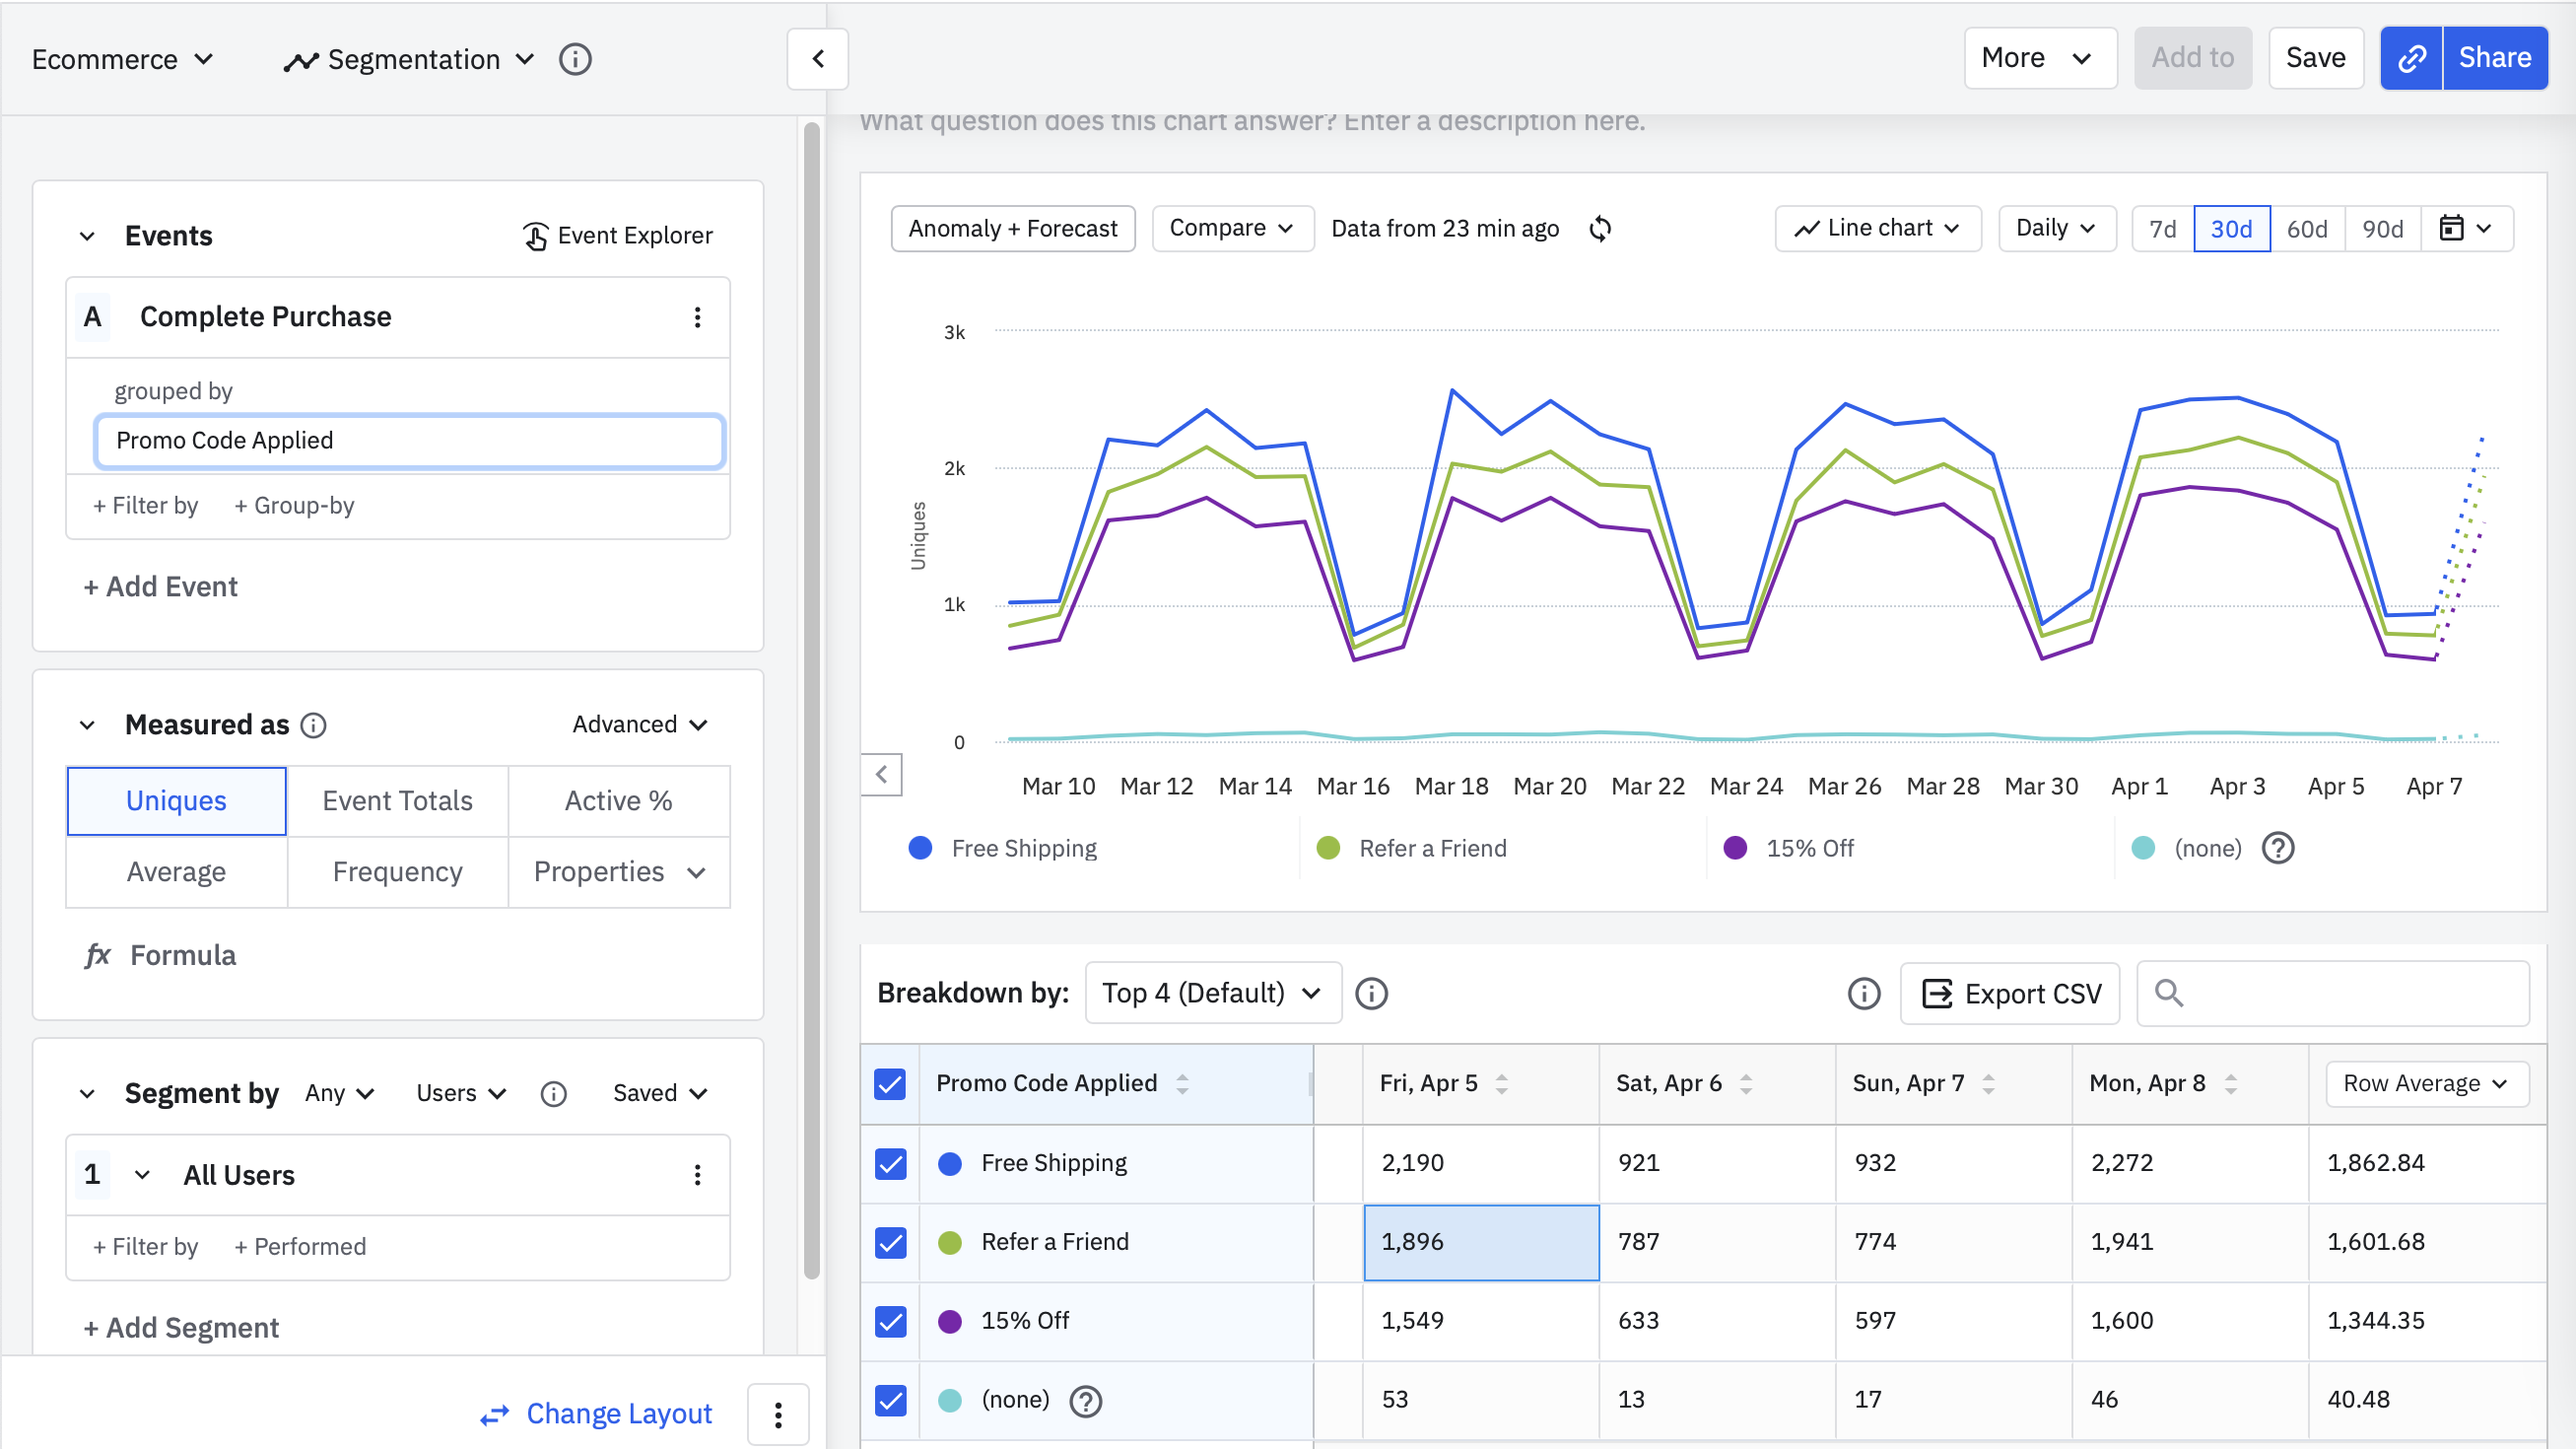This screenshot has width=2576, height=1449.
Task: Open the Line chart type dropdown
Action: point(1877,229)
